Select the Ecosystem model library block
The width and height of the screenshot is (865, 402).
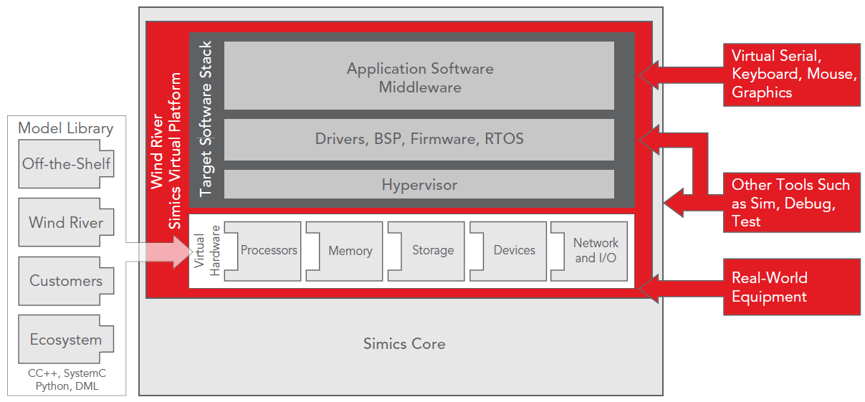click(65, 340)
